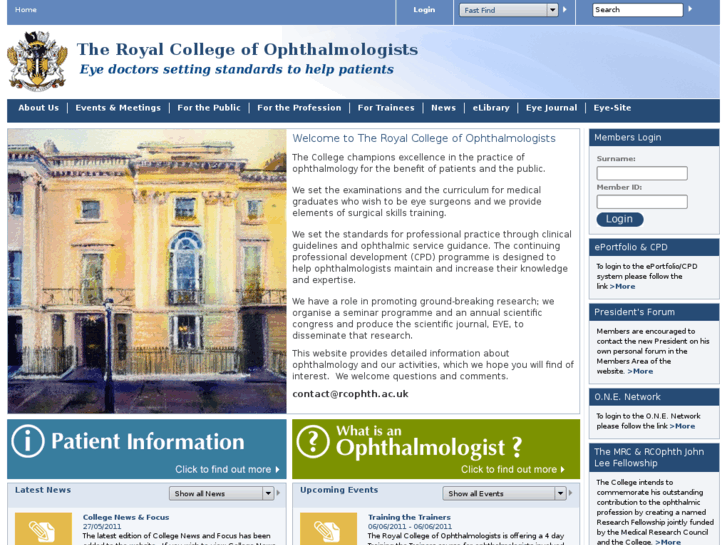This screenshot has height=545, width=727.
Task: Follow the President's Forum More link
Action: pos(640,371)
